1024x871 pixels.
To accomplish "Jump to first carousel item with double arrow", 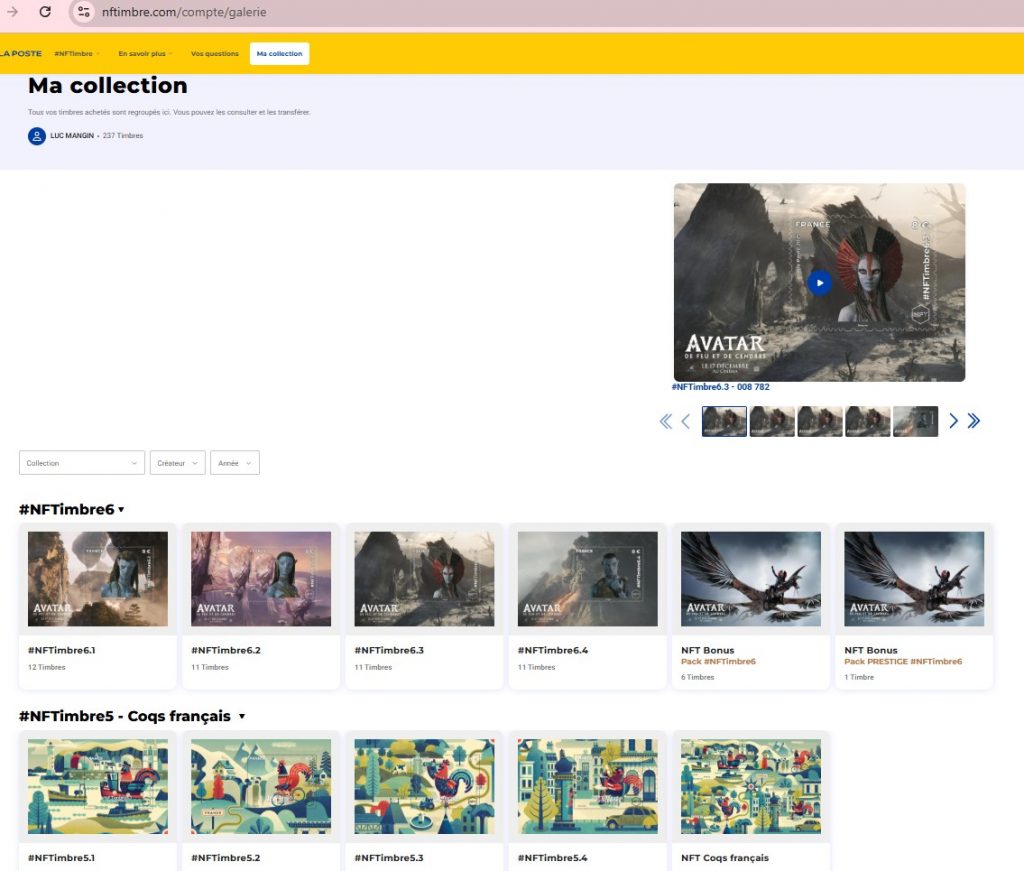I will 666,421.
